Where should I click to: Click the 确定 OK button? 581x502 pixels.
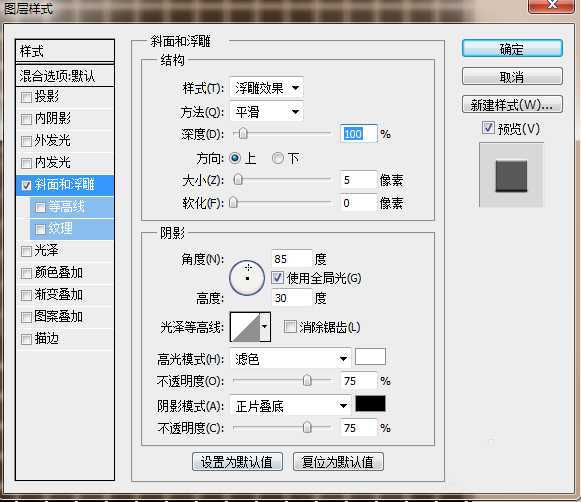tap(512, 49)
